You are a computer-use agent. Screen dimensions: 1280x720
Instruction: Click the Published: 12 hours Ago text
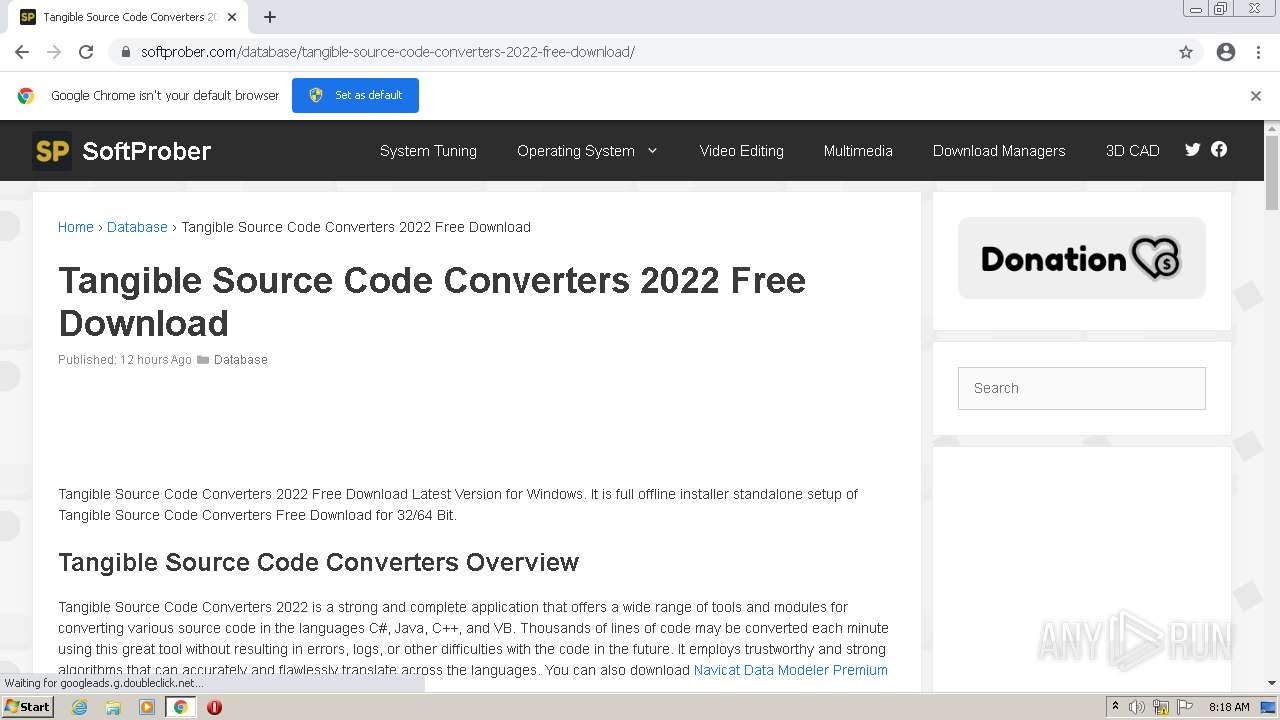[125, 360]
